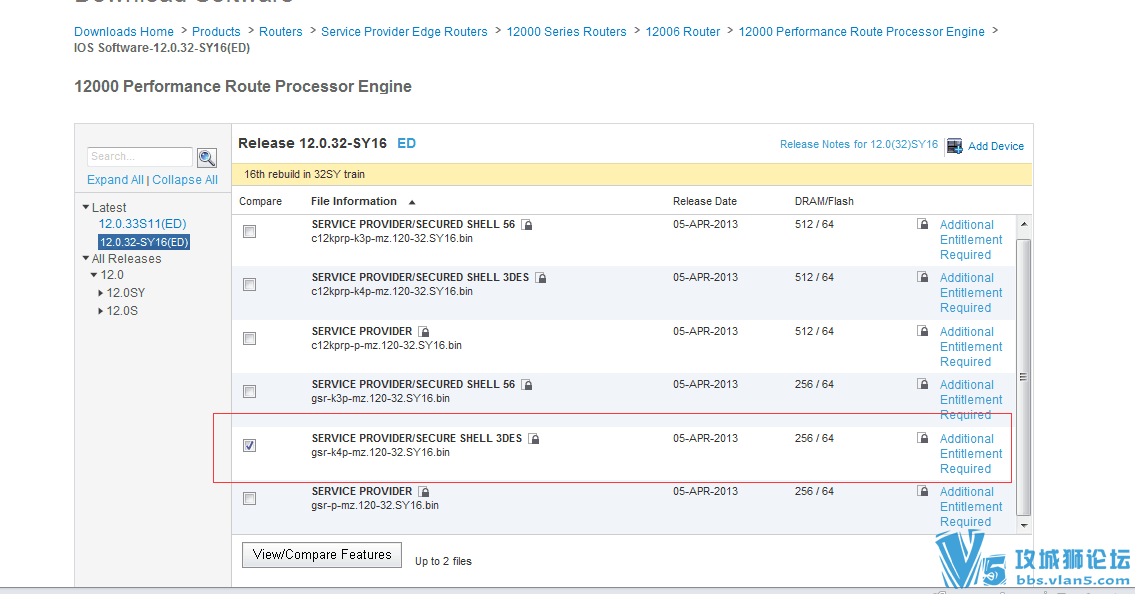The image size is (1135, 594).
Task: Click entitlement lock icon in gsr-p-mz row
Action: point(923,491)
